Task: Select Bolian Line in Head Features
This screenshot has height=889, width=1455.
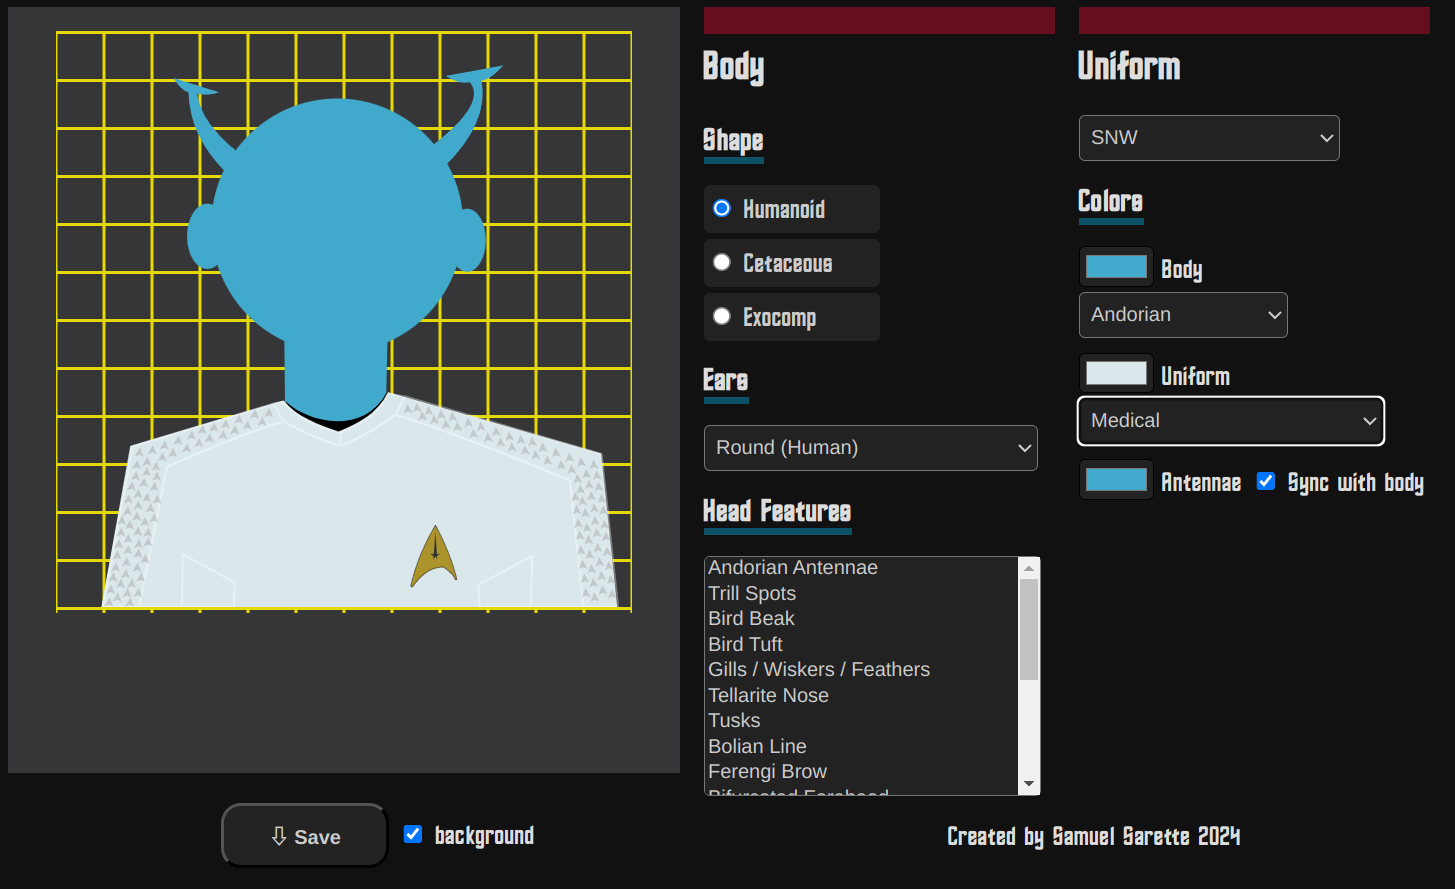Action: click(x=861, y=746)
